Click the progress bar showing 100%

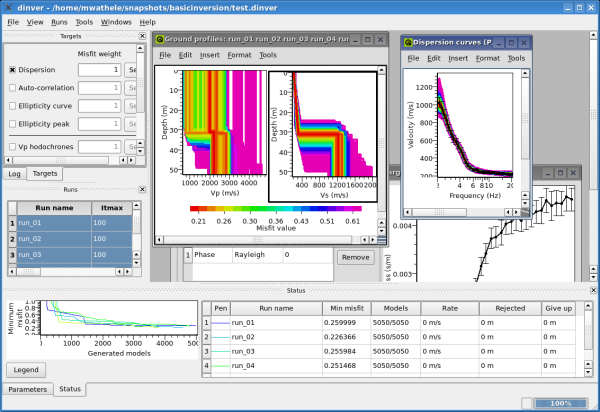561,403
